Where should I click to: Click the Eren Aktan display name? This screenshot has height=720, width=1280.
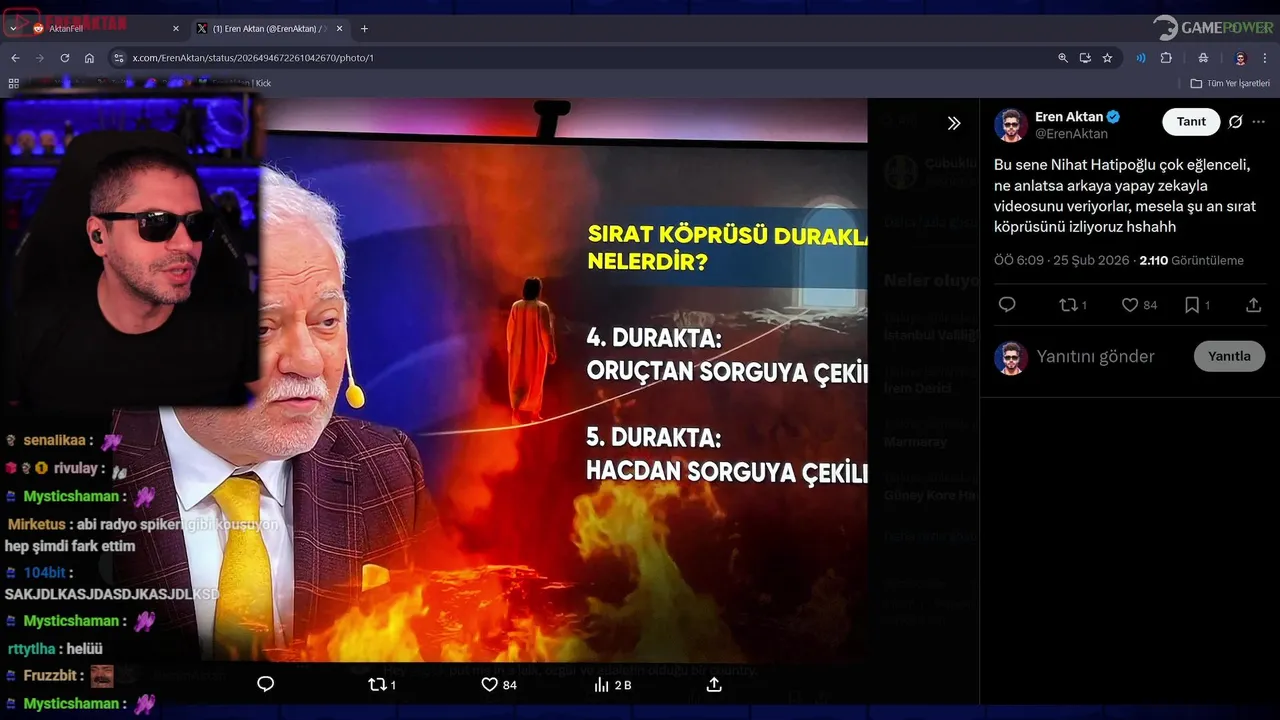click(x=1069, y=117)
